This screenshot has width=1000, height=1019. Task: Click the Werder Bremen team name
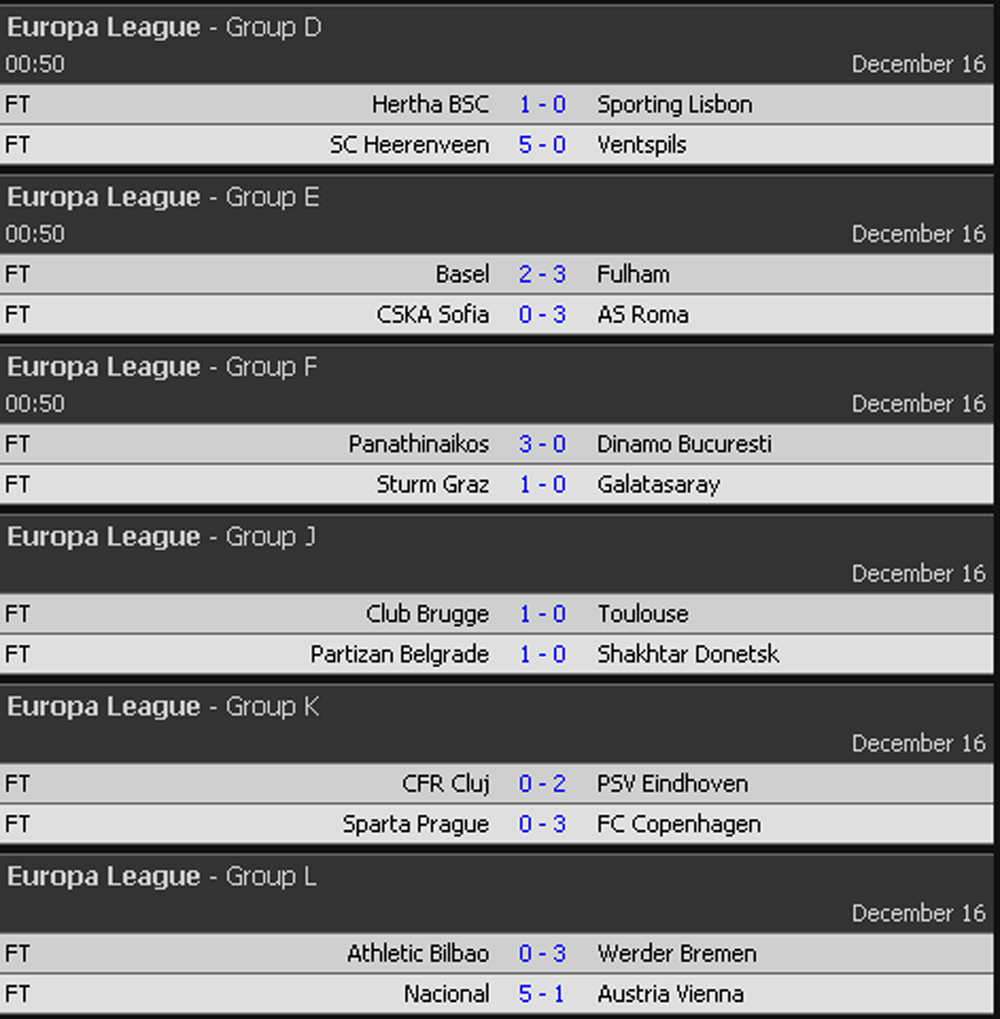tap(676, 954)
